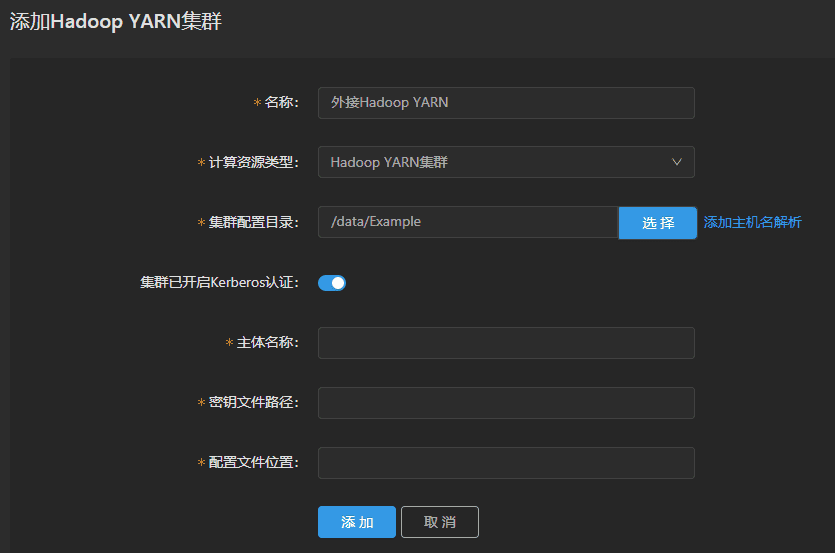Image resolution: width=835 pixels, height=553 pixels.
Task: Click the /data/Example directory input field
Action: [467, 222]
